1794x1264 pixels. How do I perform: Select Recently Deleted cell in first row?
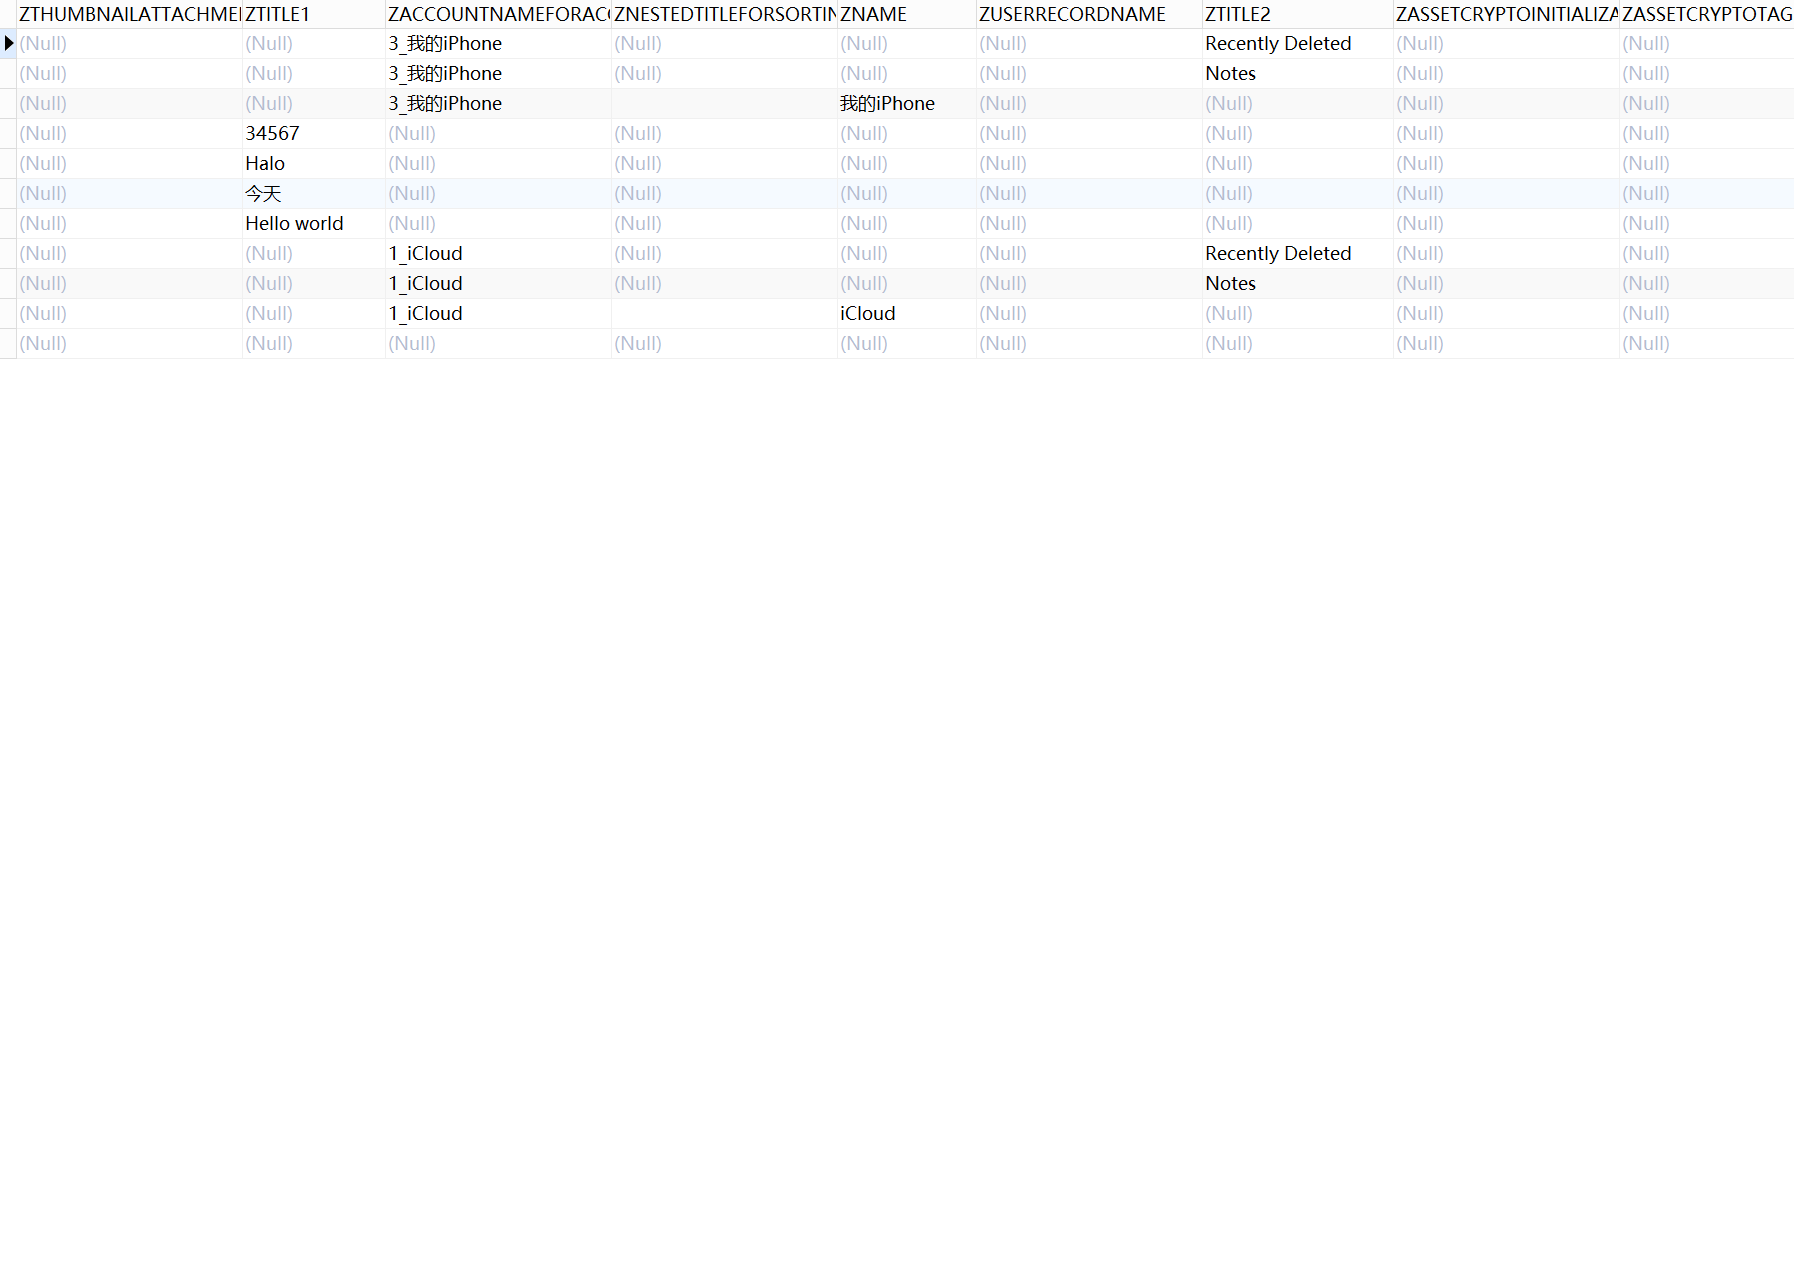tap(1277, 43)
